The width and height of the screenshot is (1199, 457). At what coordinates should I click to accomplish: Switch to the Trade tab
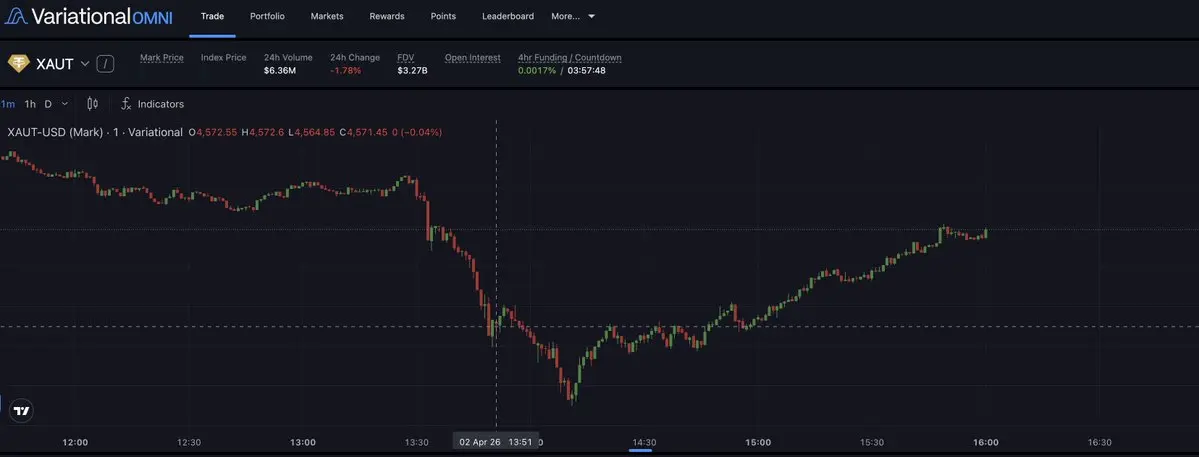click(212, 16)
